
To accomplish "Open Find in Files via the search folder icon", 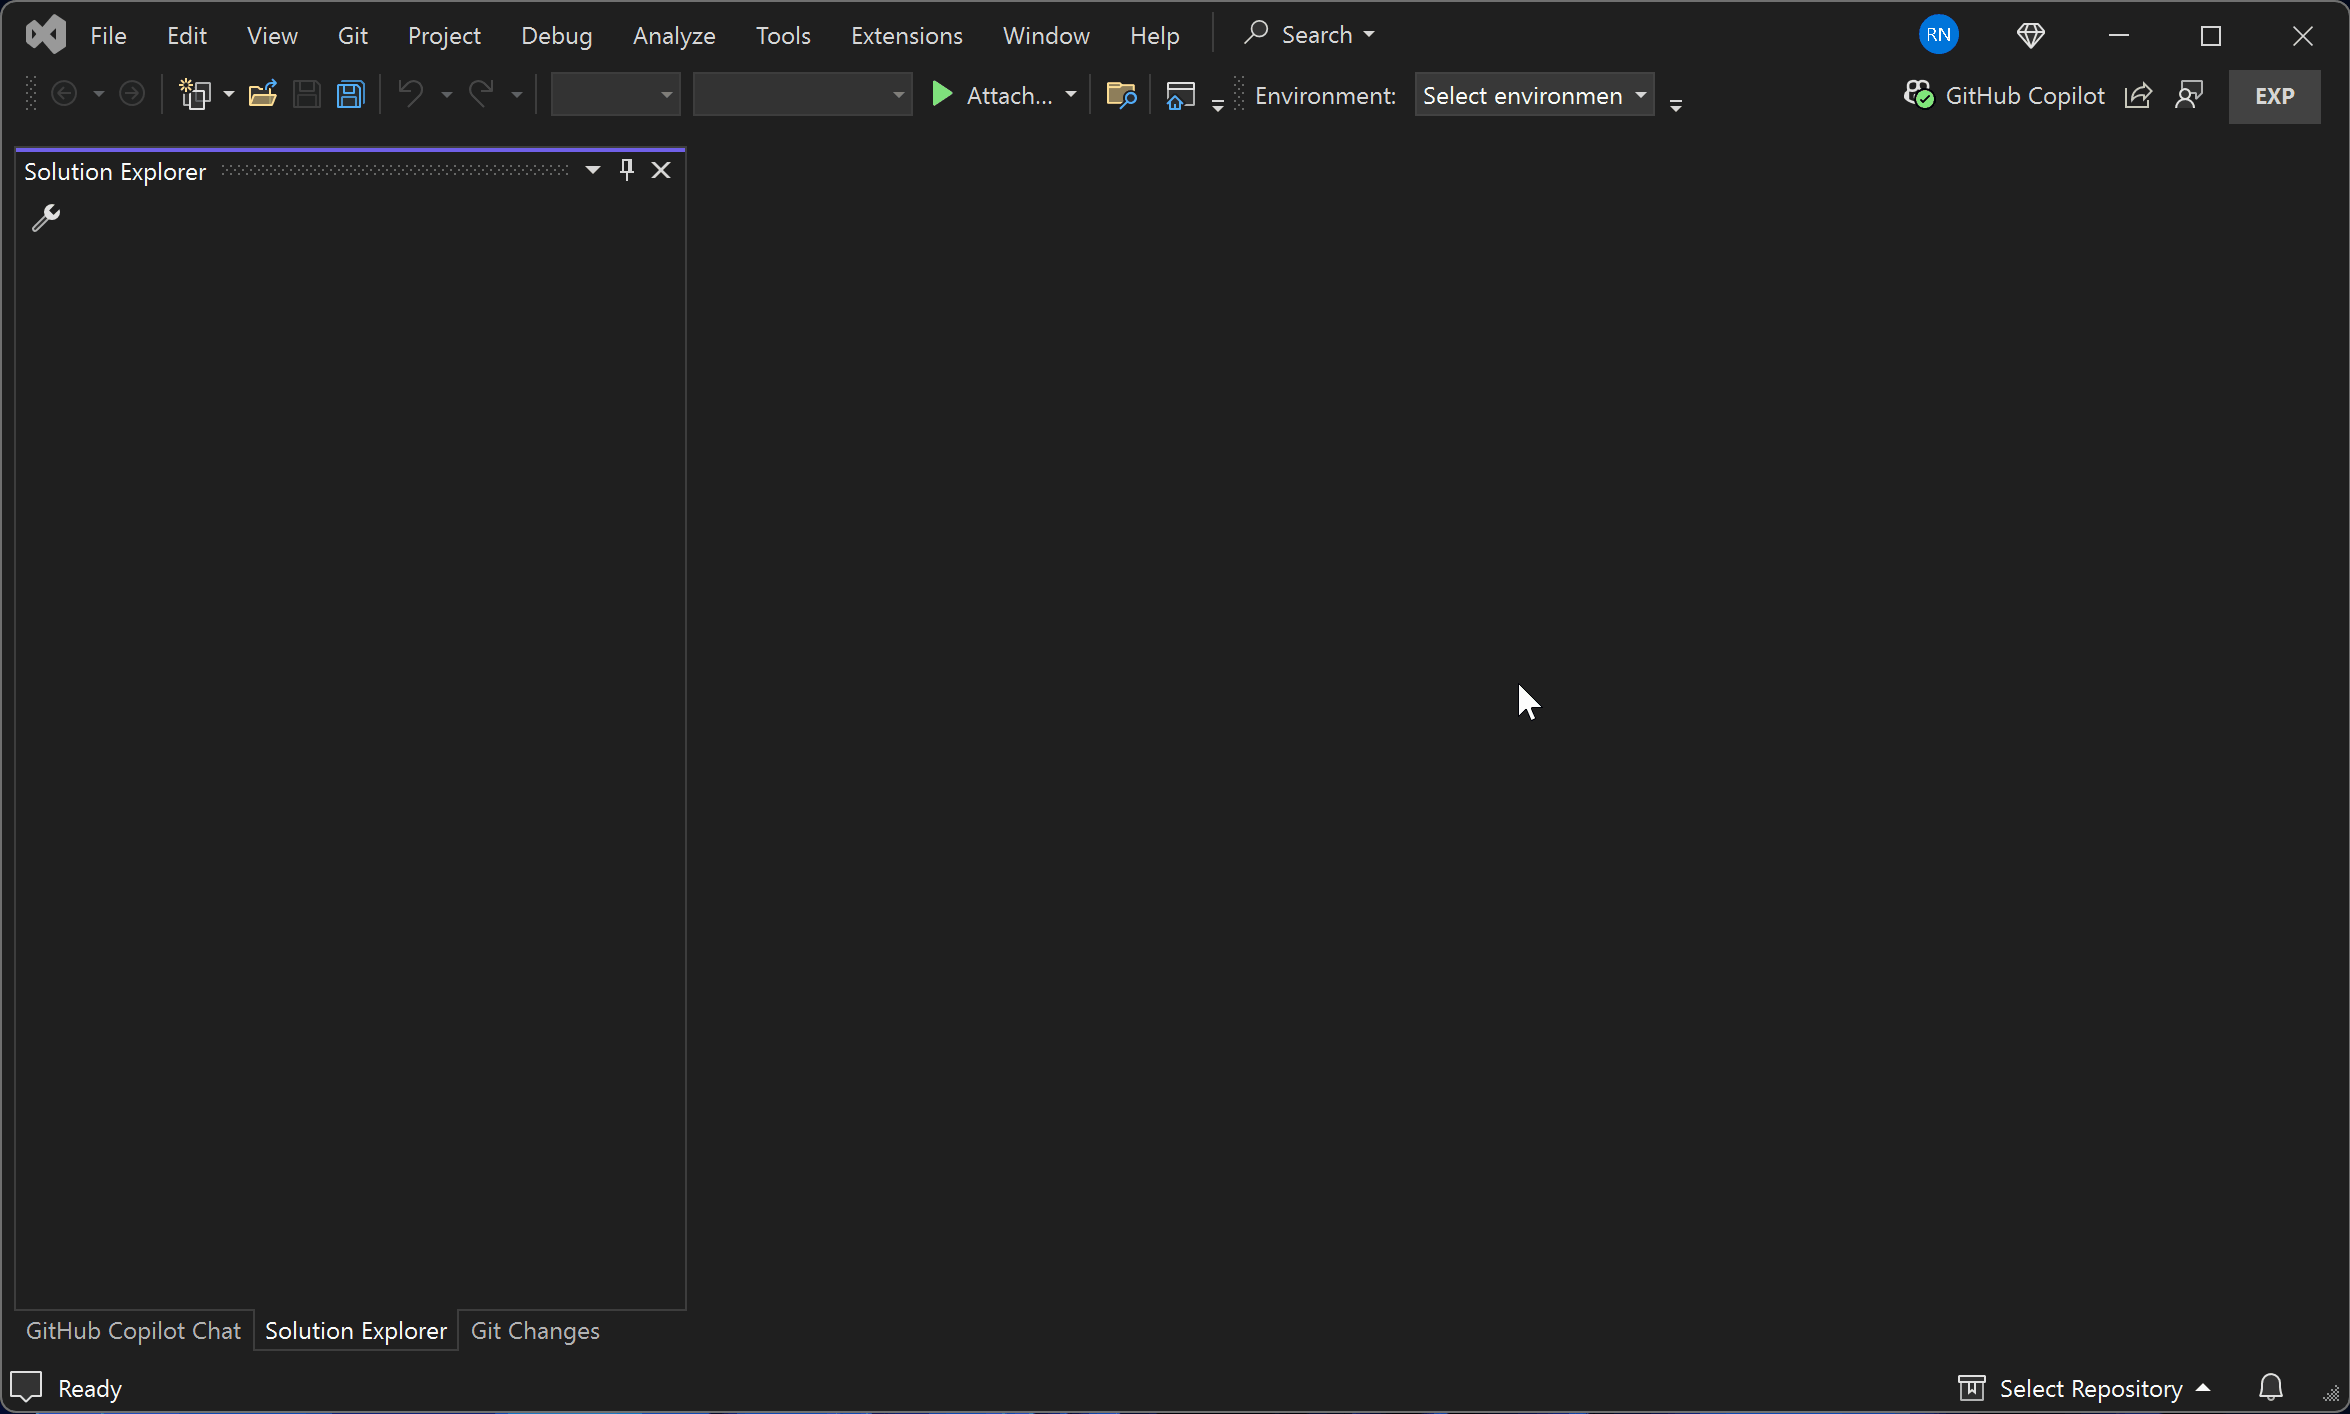I will pyautogui.click(x=1120, y=94).
